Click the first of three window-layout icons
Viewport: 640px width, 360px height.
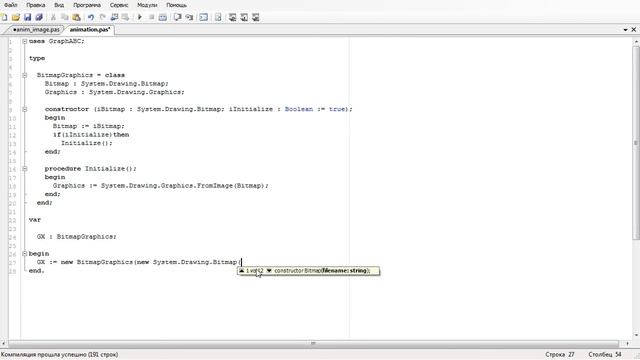click(232, 17)
